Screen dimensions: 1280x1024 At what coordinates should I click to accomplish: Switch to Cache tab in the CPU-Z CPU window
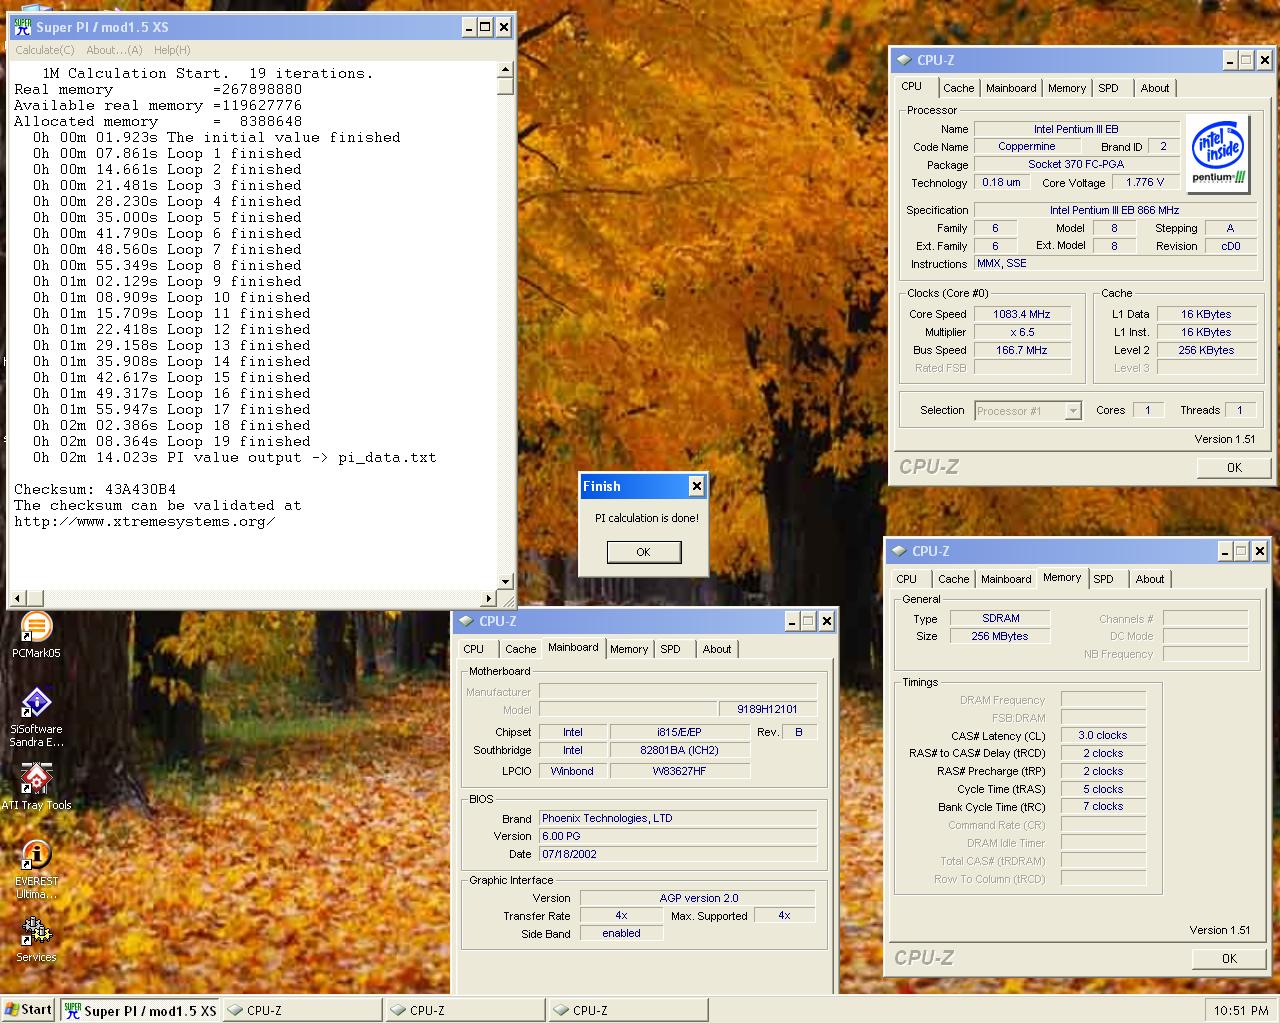[x=958, y=88]
